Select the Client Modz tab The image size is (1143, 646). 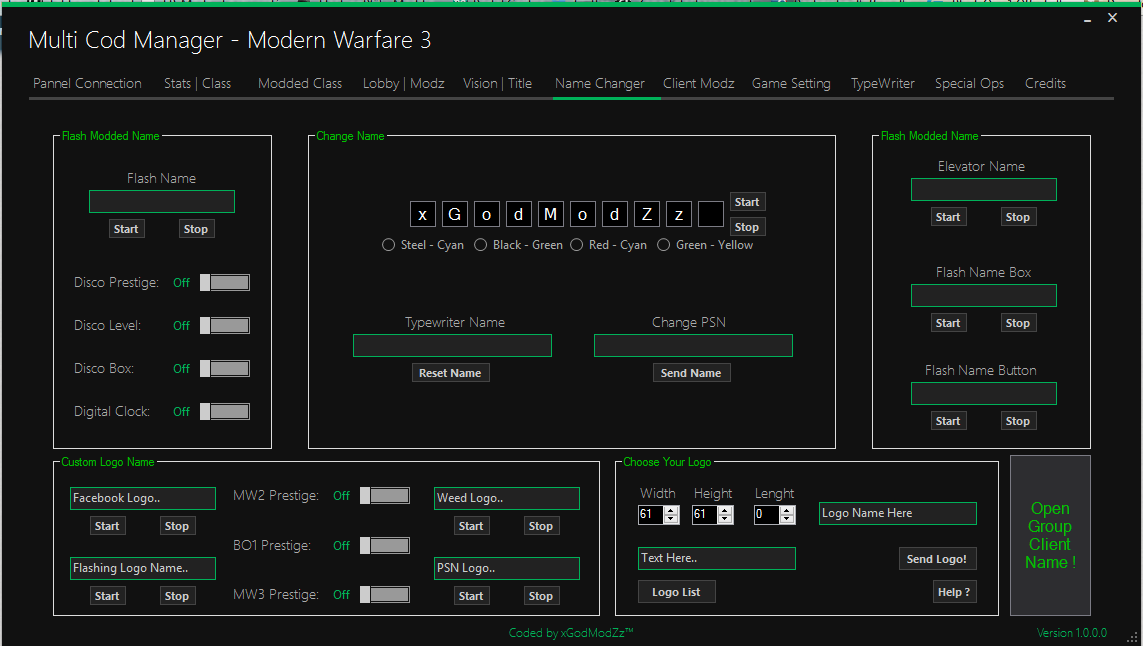[698, 83]
